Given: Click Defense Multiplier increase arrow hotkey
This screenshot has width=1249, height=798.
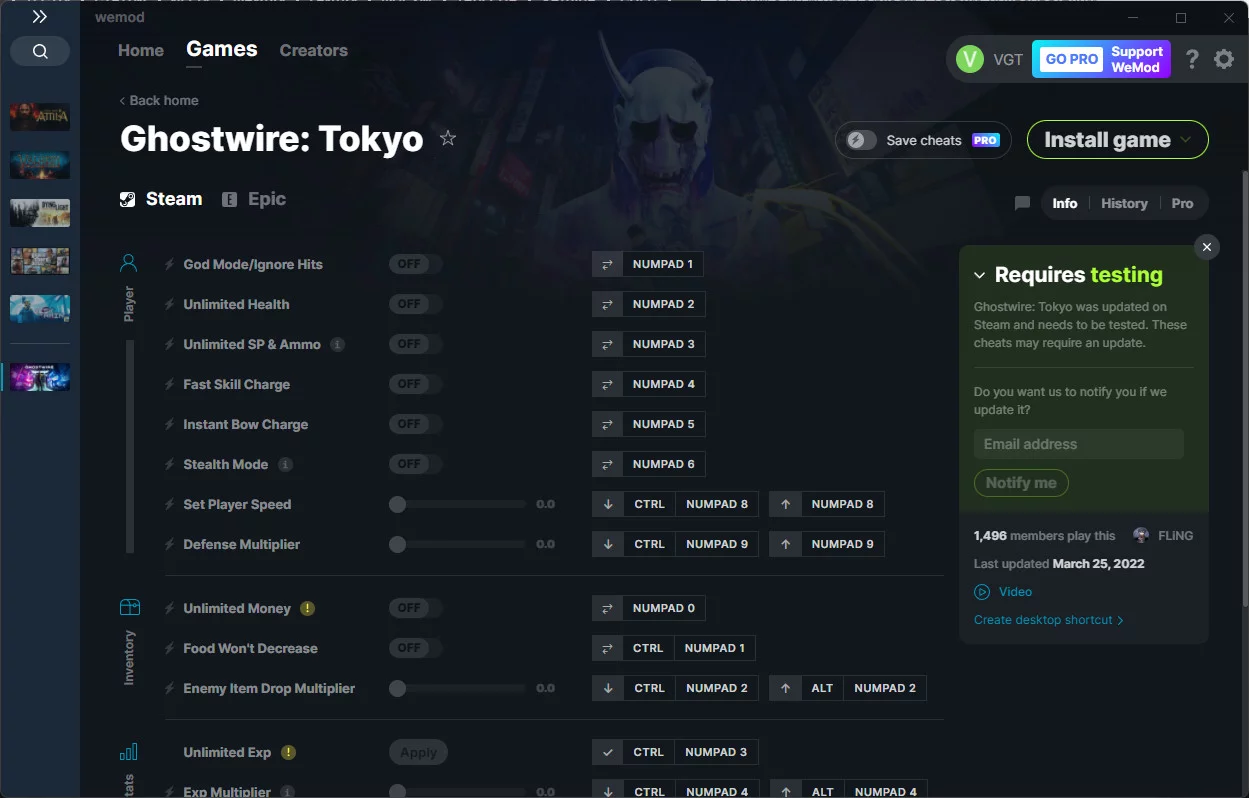Looking at the screenshot, I should (785, 544).
